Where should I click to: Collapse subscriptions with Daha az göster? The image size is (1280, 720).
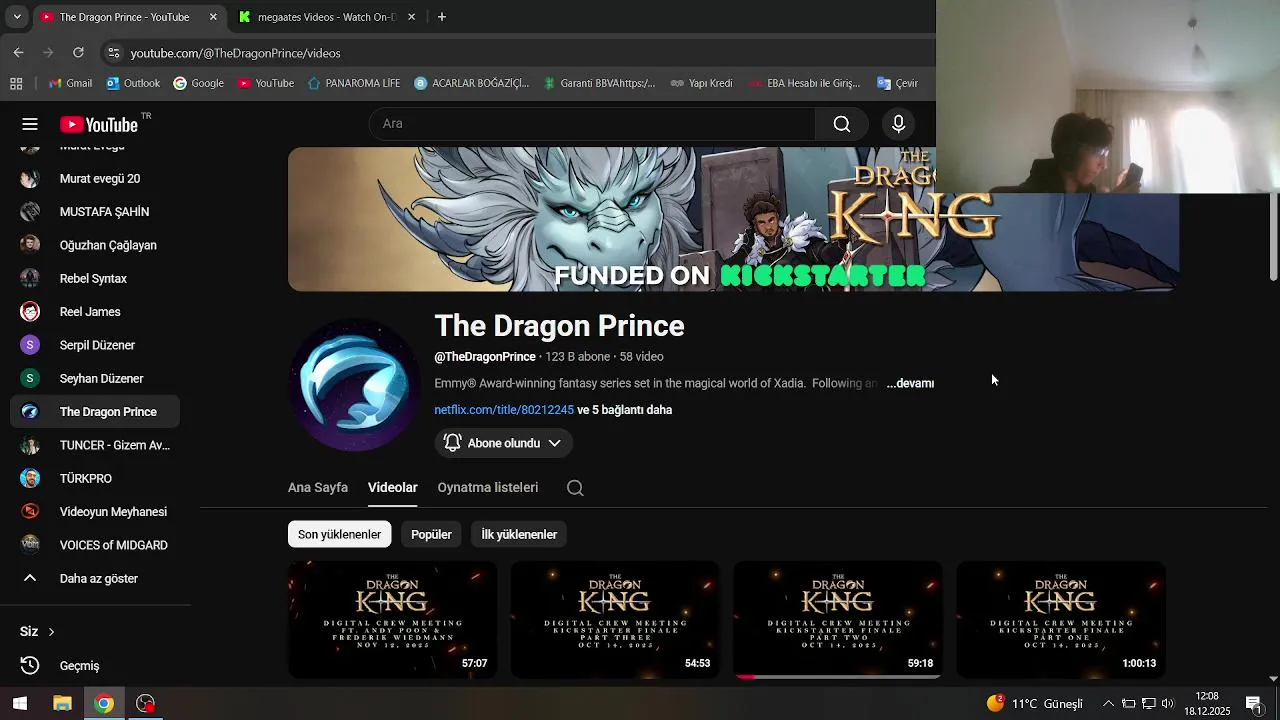click(95, 579)
